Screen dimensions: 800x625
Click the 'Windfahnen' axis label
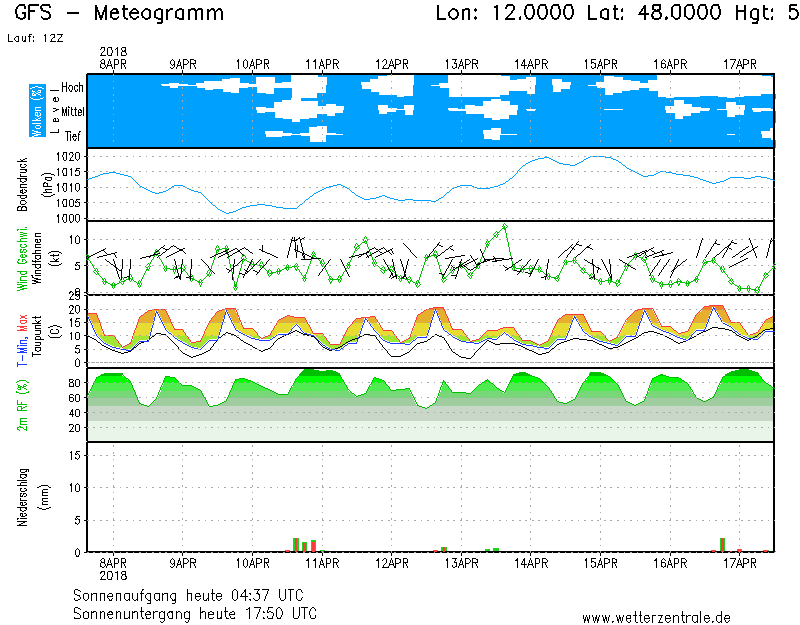tap(37, 258)
